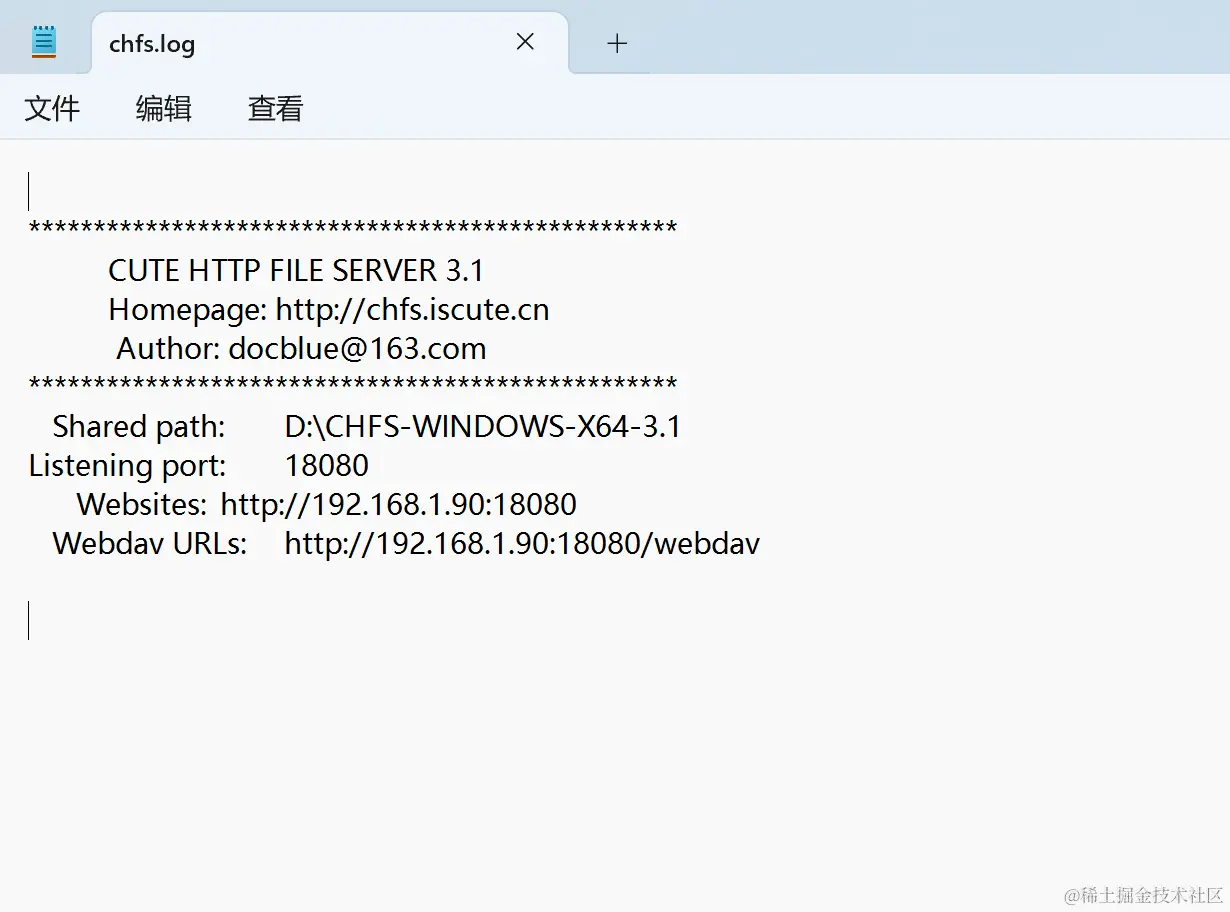Click the Listening port: label
This screenshot has width=1230, height=912.
click(x=128, y=466)
